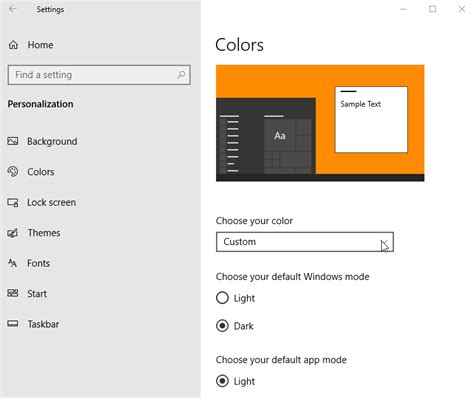Click the Sample Text preview
Viewport: 474px width, 398px height.
[x=360, y=104]
